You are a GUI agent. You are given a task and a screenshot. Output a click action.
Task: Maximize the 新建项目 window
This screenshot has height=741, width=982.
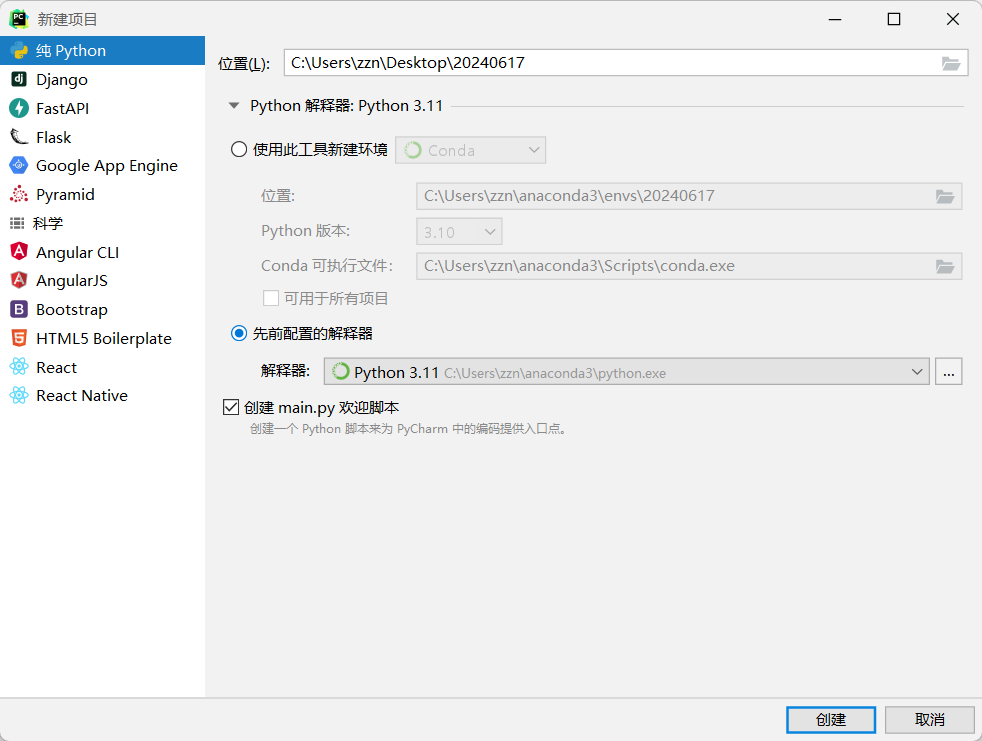point(894,19)
